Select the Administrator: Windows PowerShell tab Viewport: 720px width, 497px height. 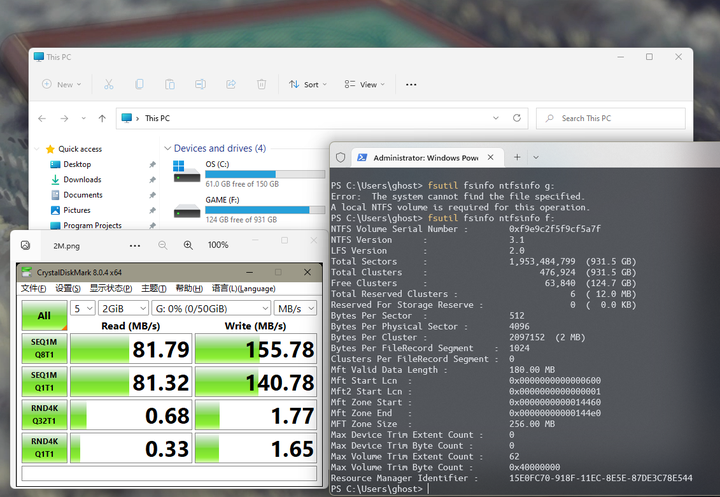pyautogui.click(x=425, y=158)
